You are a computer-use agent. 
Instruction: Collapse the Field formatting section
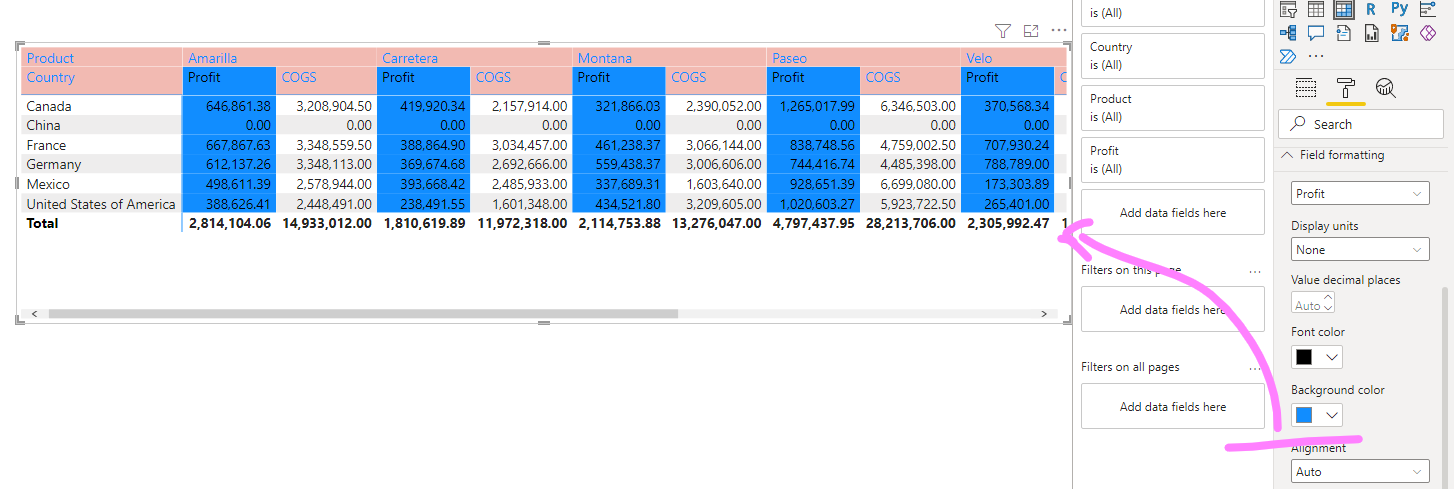point(1335,155)
